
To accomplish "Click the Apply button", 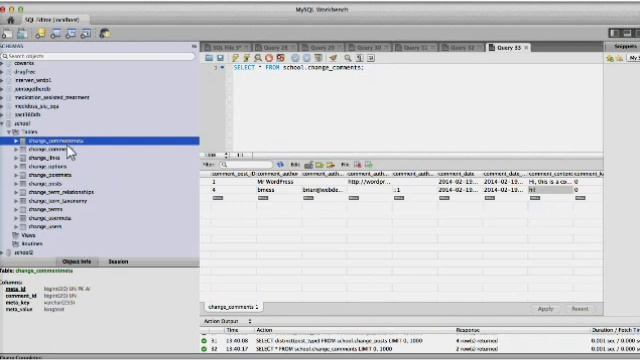I will 546,309.
